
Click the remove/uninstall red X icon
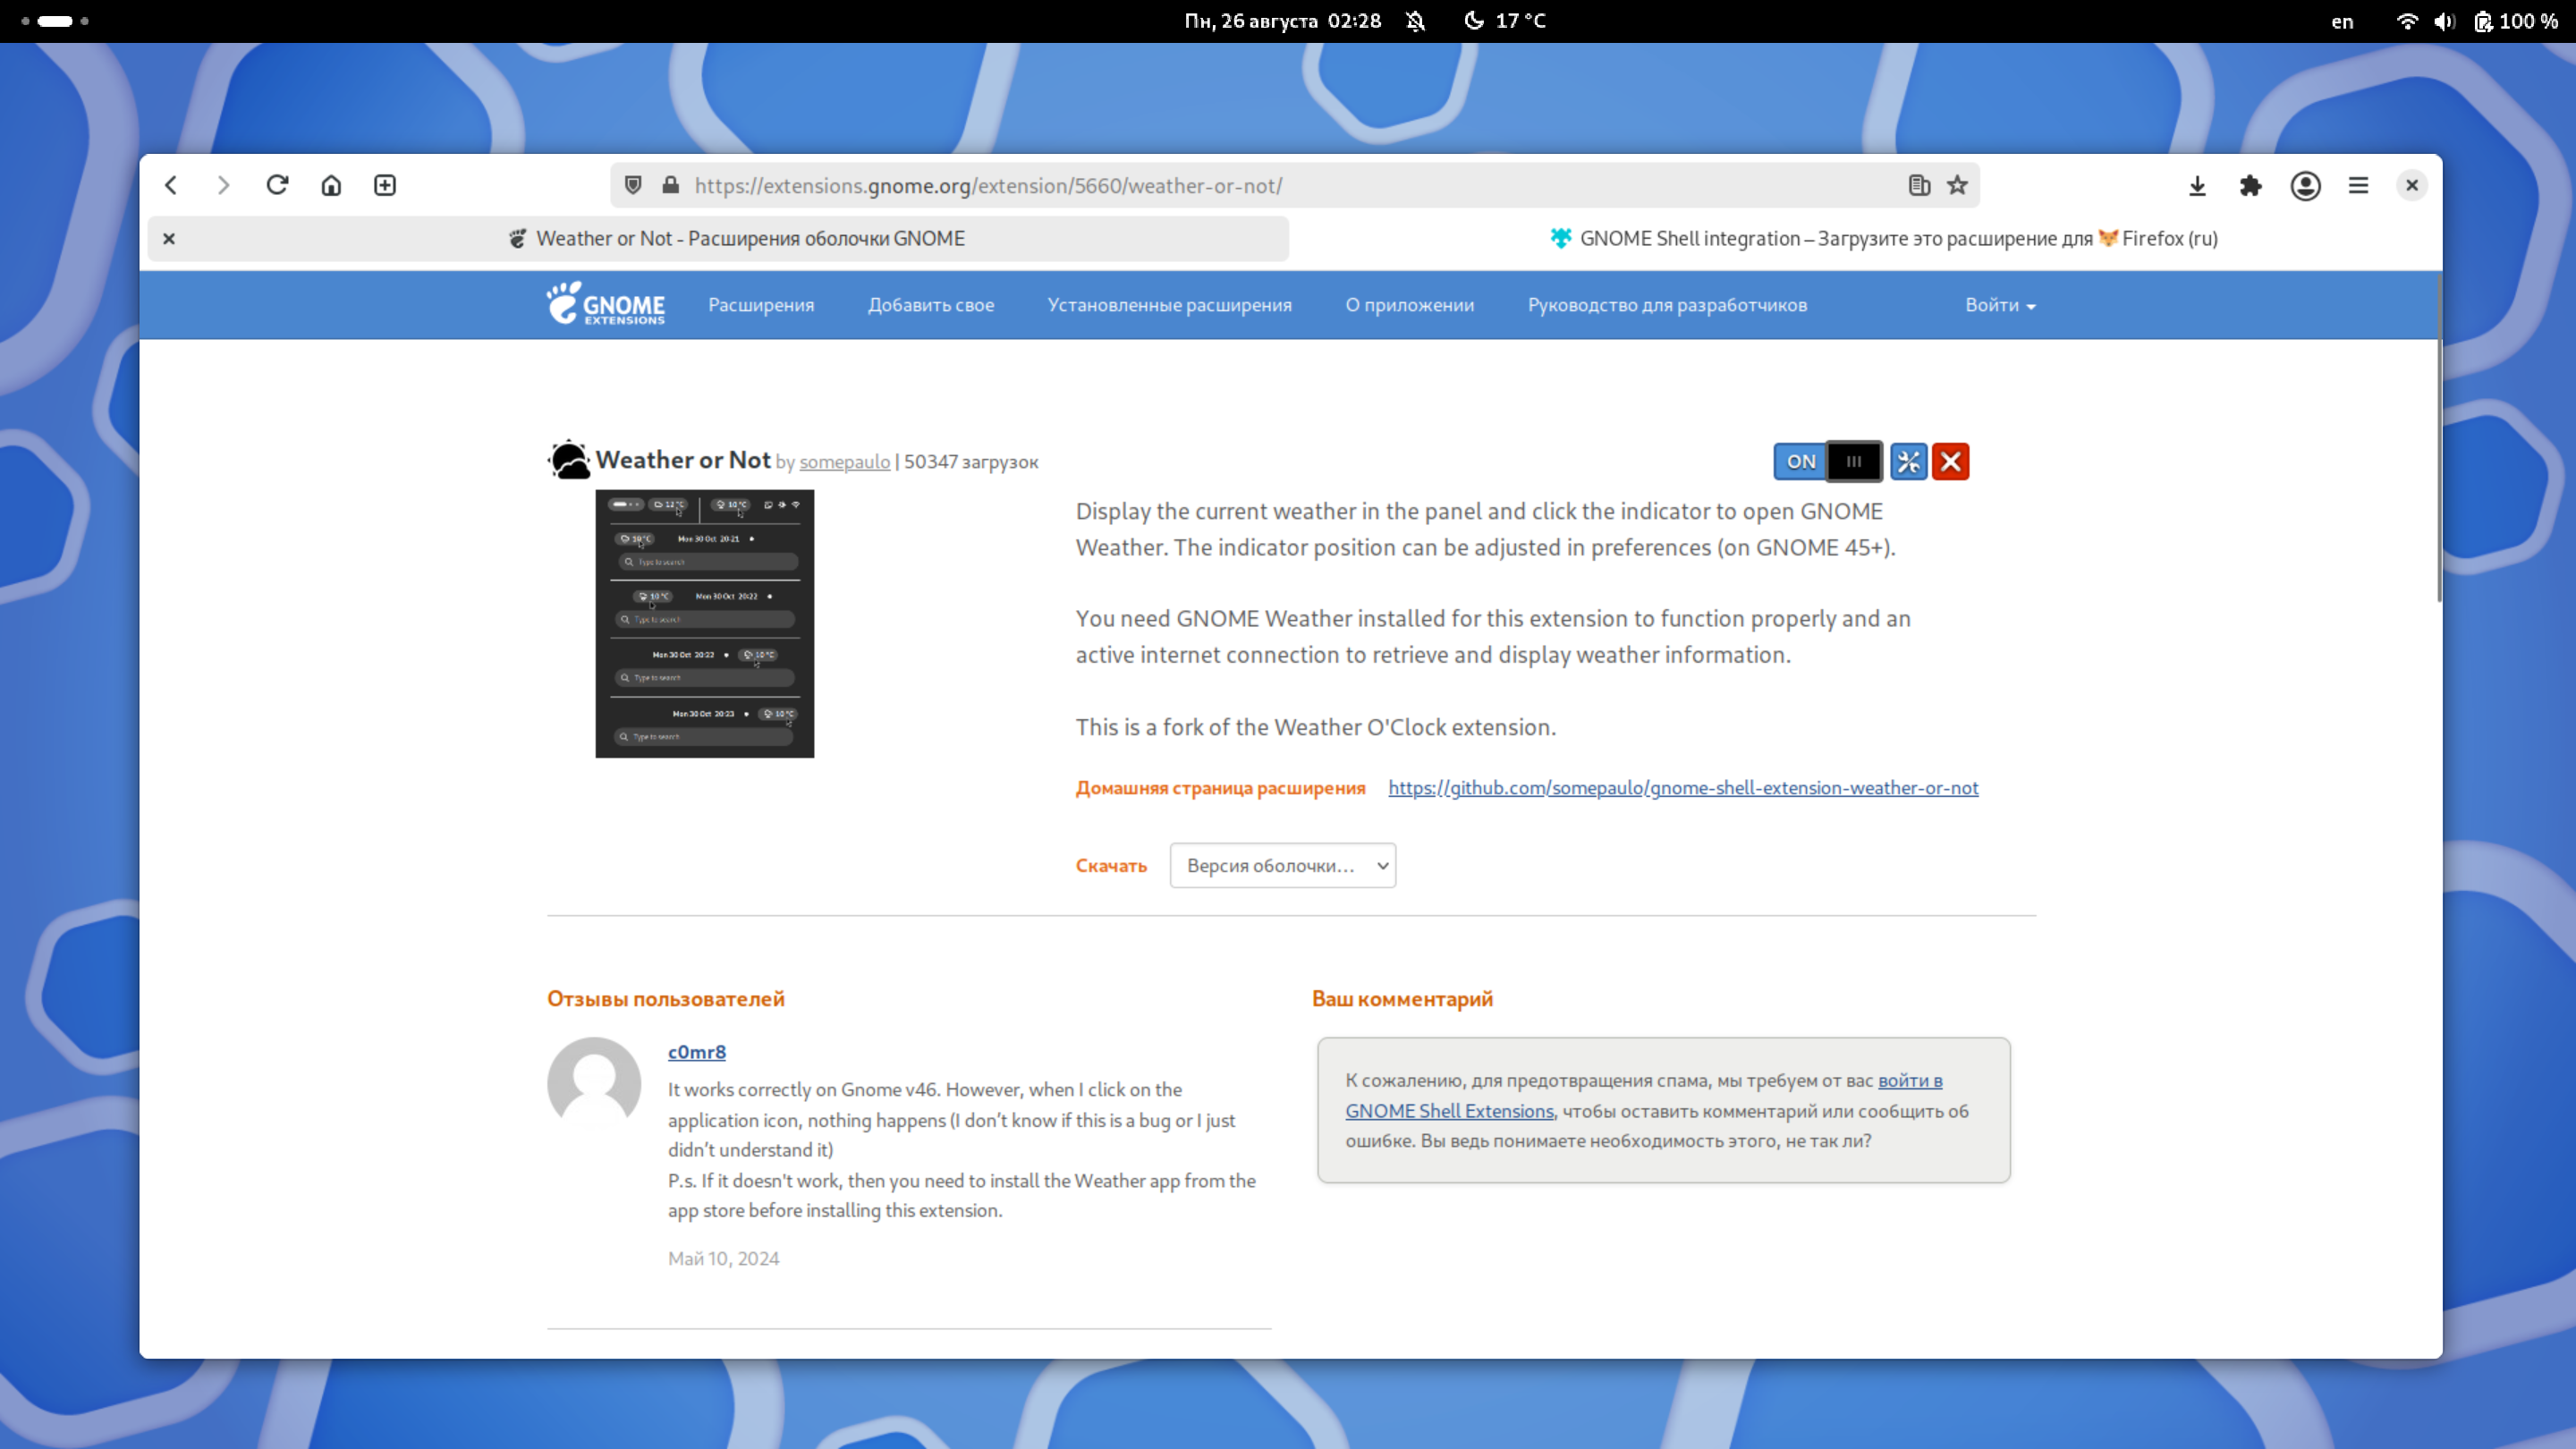(x=1952, y=462)
